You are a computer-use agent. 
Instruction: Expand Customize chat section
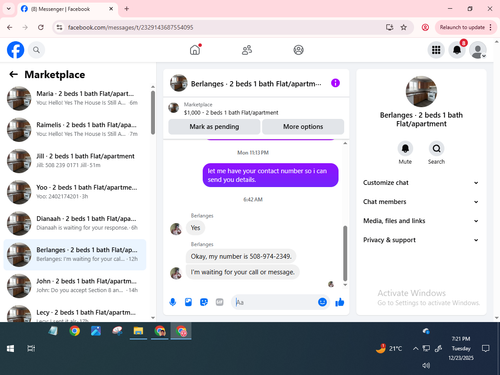[x=421, y=183]
